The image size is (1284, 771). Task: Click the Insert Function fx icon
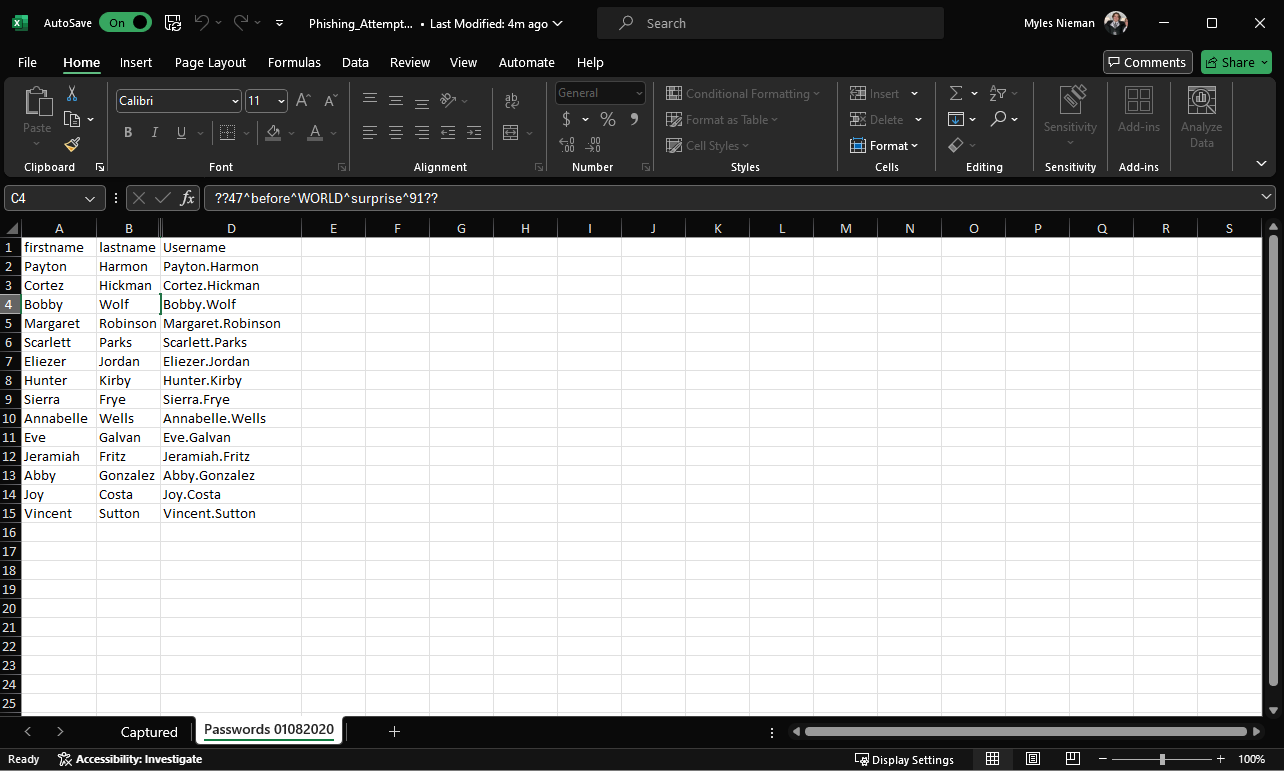tap(187, 198)
